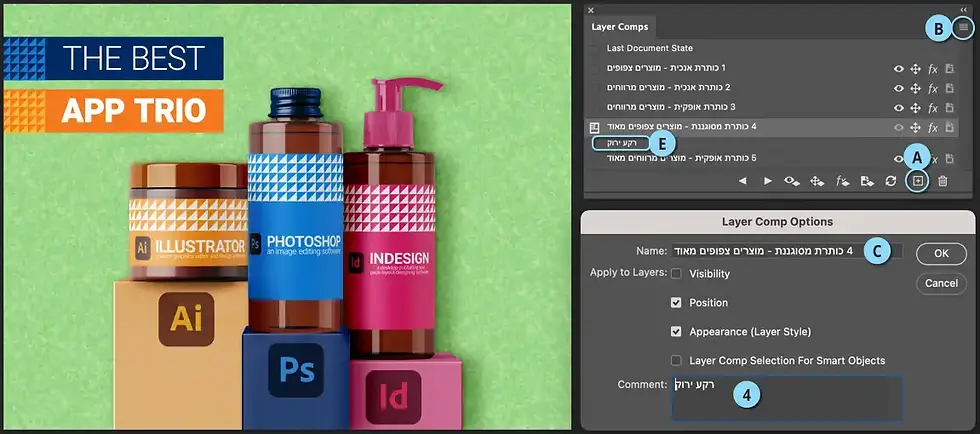The height and width of the screenshot is (434, 980).
Task: Cancel the Layer Comp Options dialog
Action: point(941,283)
